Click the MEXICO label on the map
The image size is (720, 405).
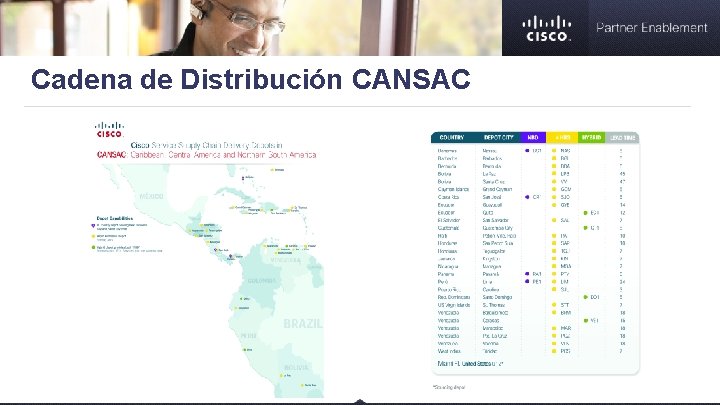(x=152, y=197)
